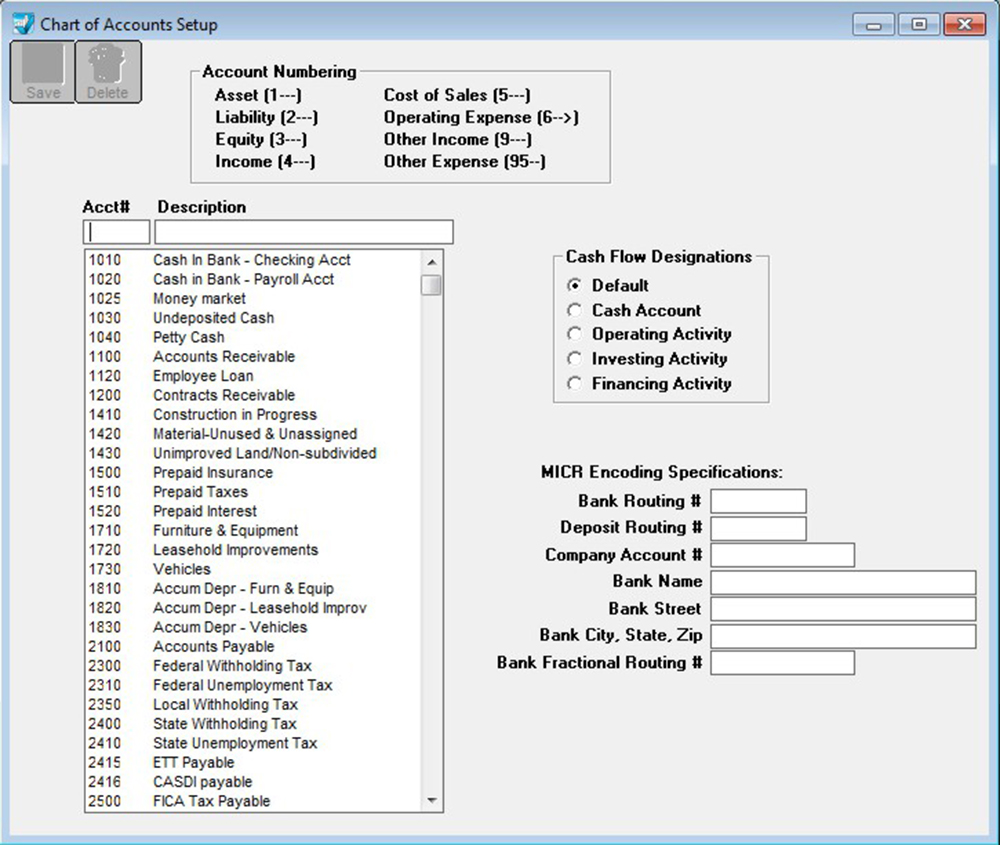Click the account list scrollbar thumb

pyautogui.click(x=431, y=285)
